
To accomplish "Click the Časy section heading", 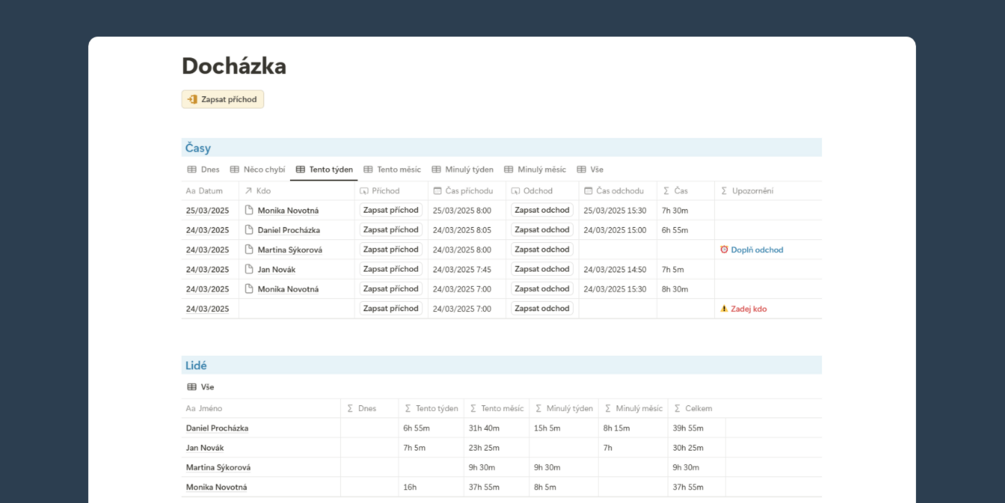I will coord(198,148).
